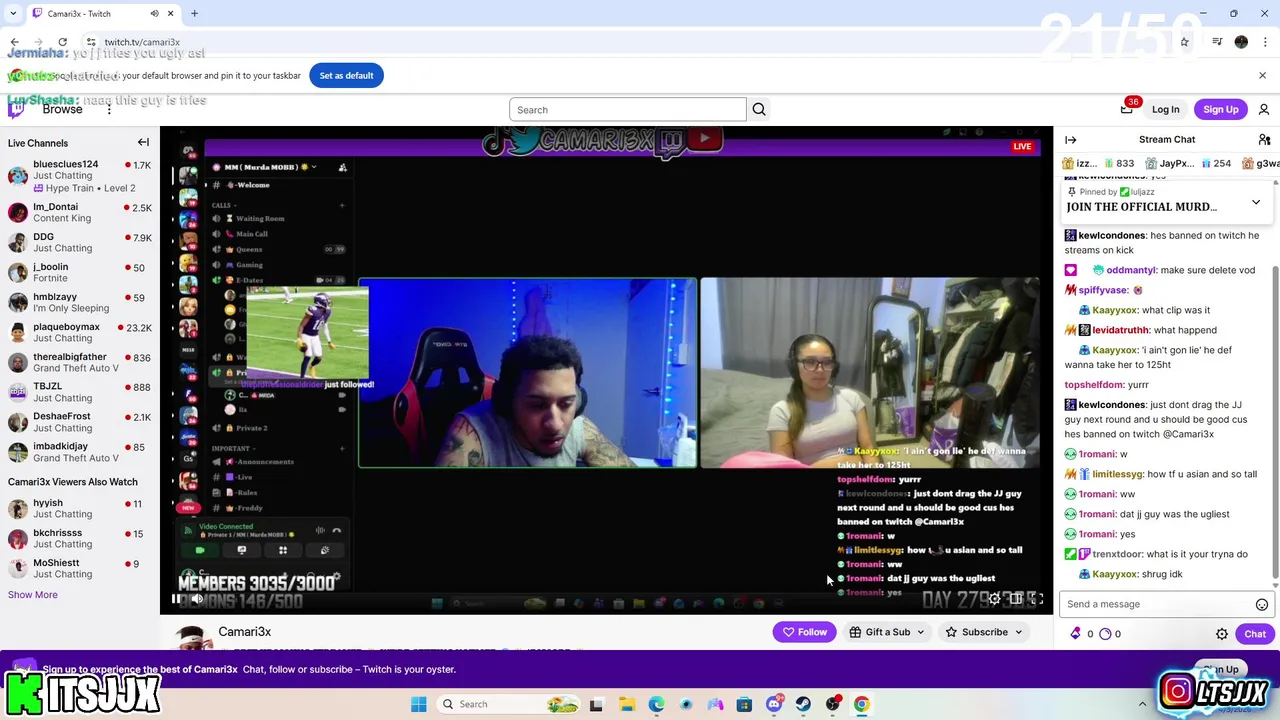This screenshot has height=720, width=1280.
Task: Click username trenxtdoor in chat
Action: [x=1118, y=554]
